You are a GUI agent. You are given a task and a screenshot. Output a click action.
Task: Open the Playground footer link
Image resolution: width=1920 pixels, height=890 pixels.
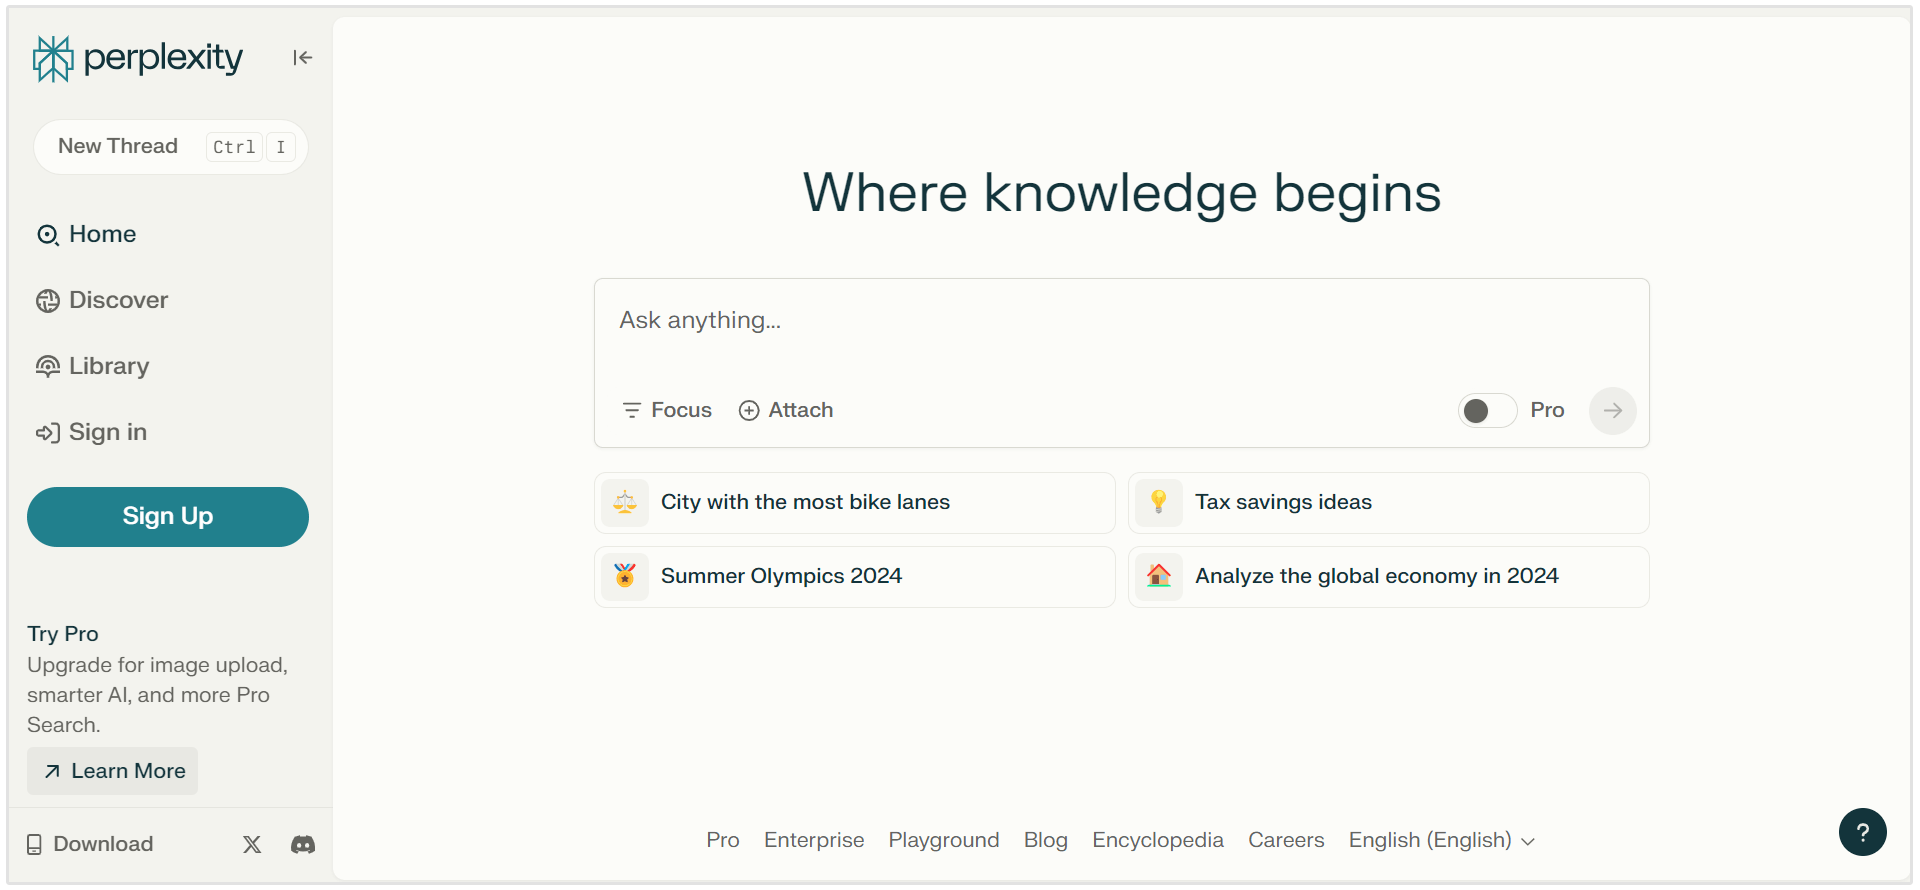pos(943,841)
